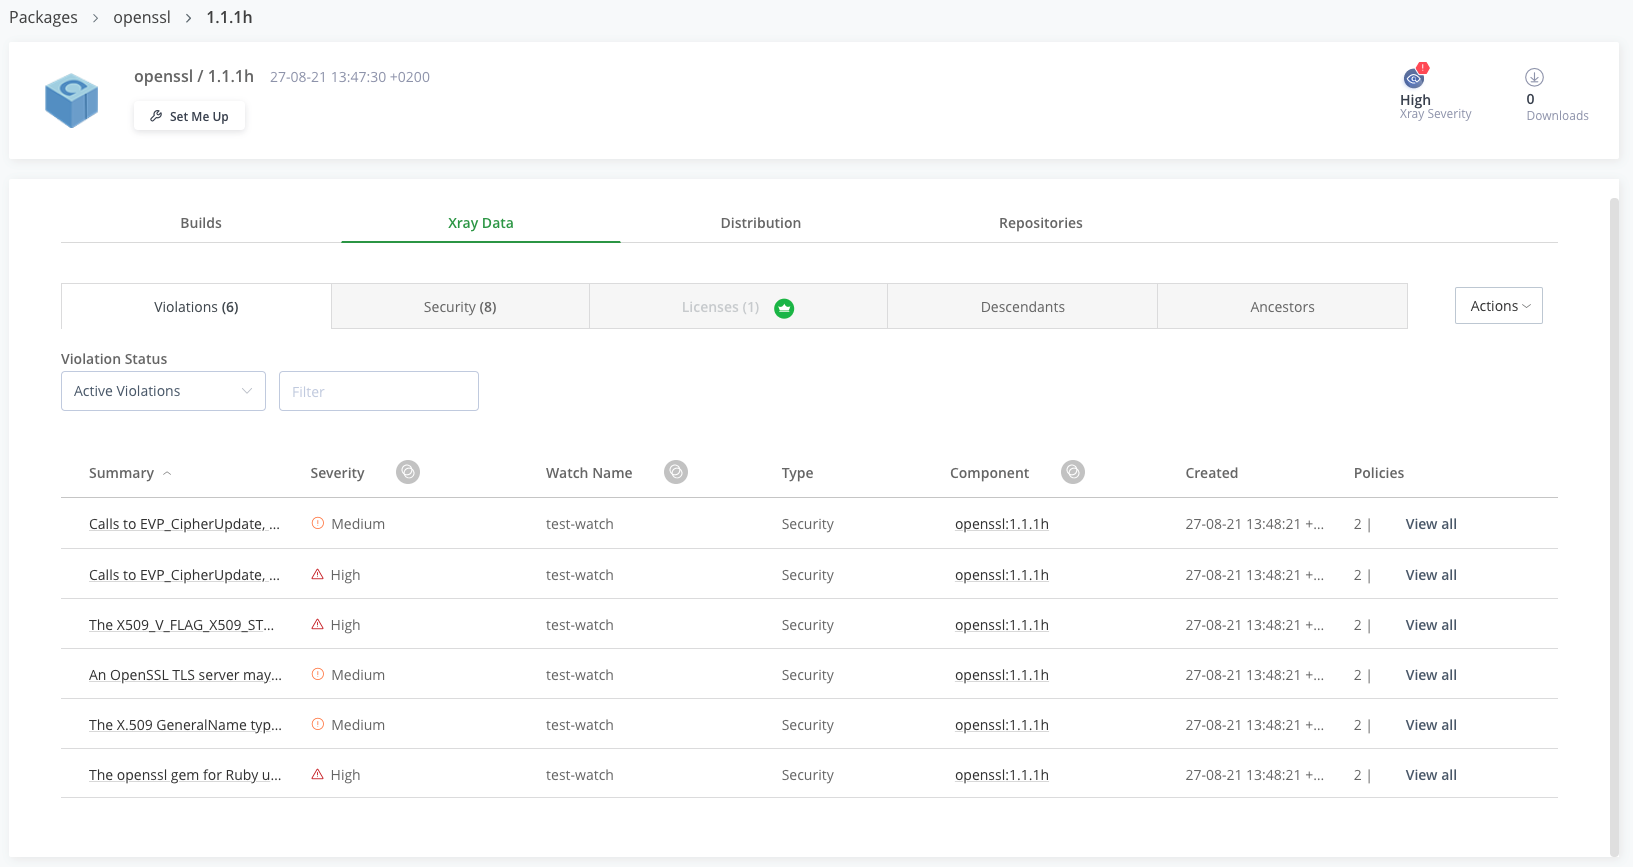The width and height of the screenshot is (1633, 867).
Task: Click Medium severity icon for TLS server row
Action: tap(318, 674)
